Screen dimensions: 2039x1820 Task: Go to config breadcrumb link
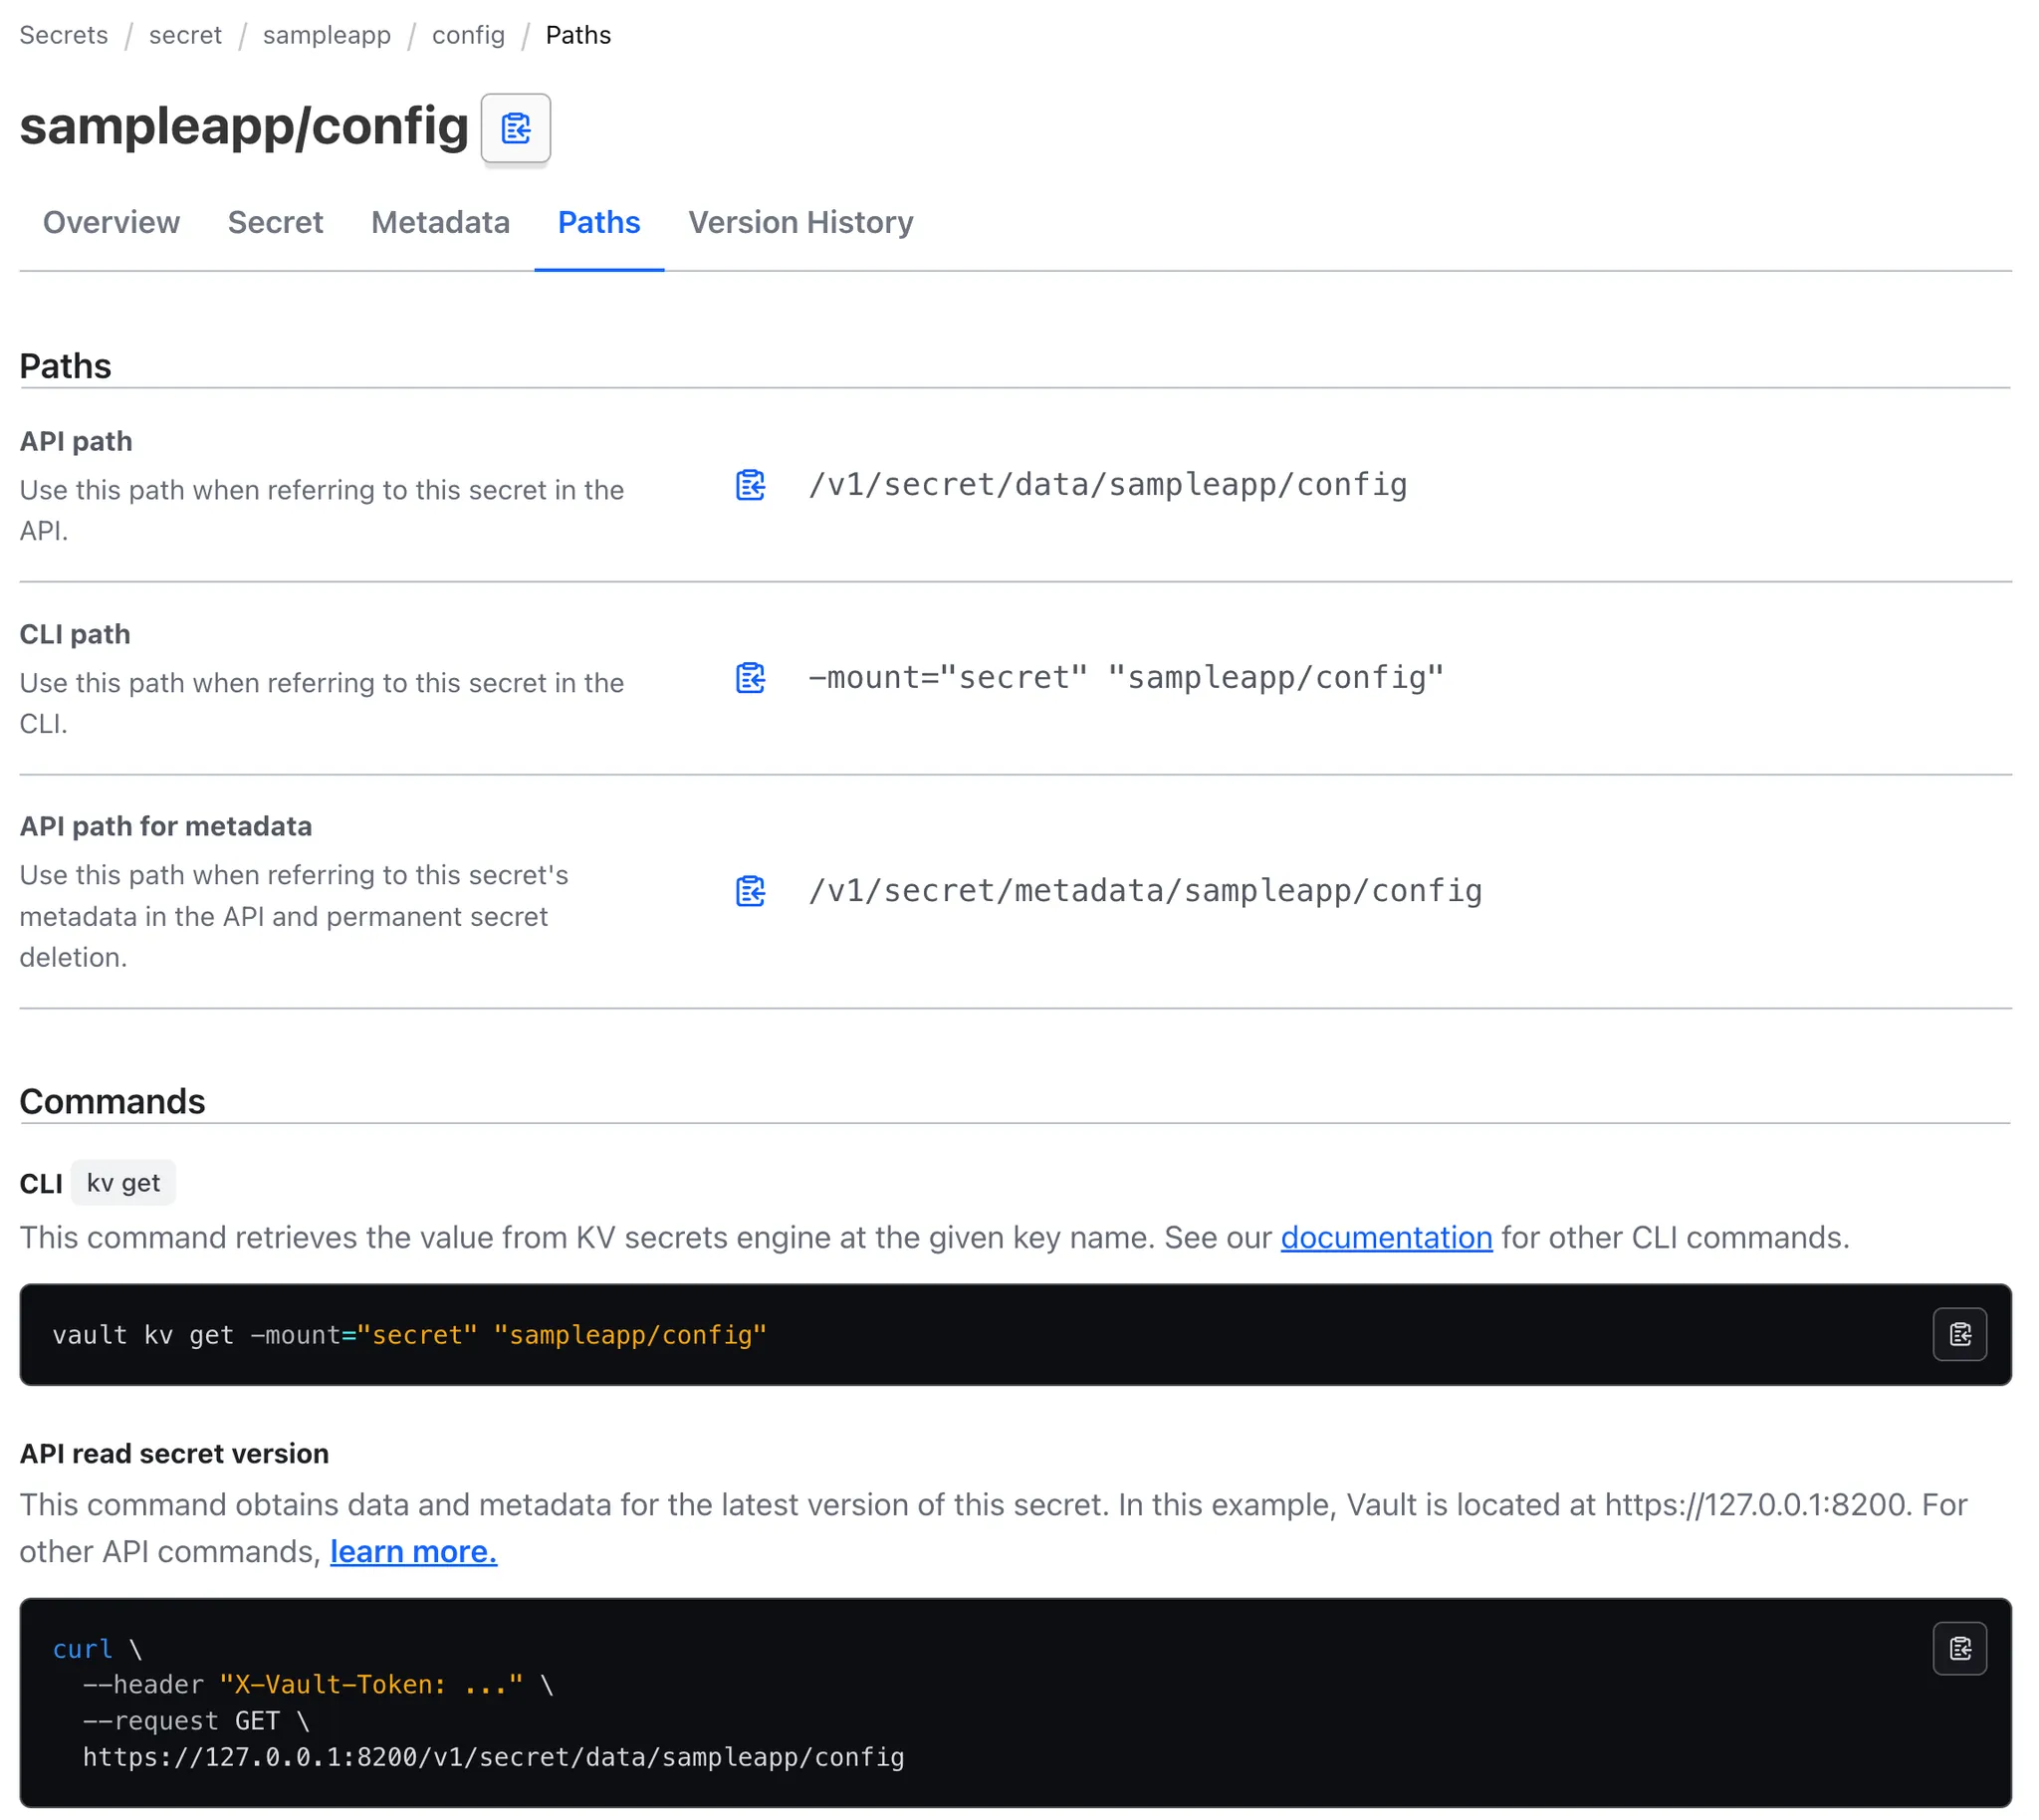[x=468, y=35]
